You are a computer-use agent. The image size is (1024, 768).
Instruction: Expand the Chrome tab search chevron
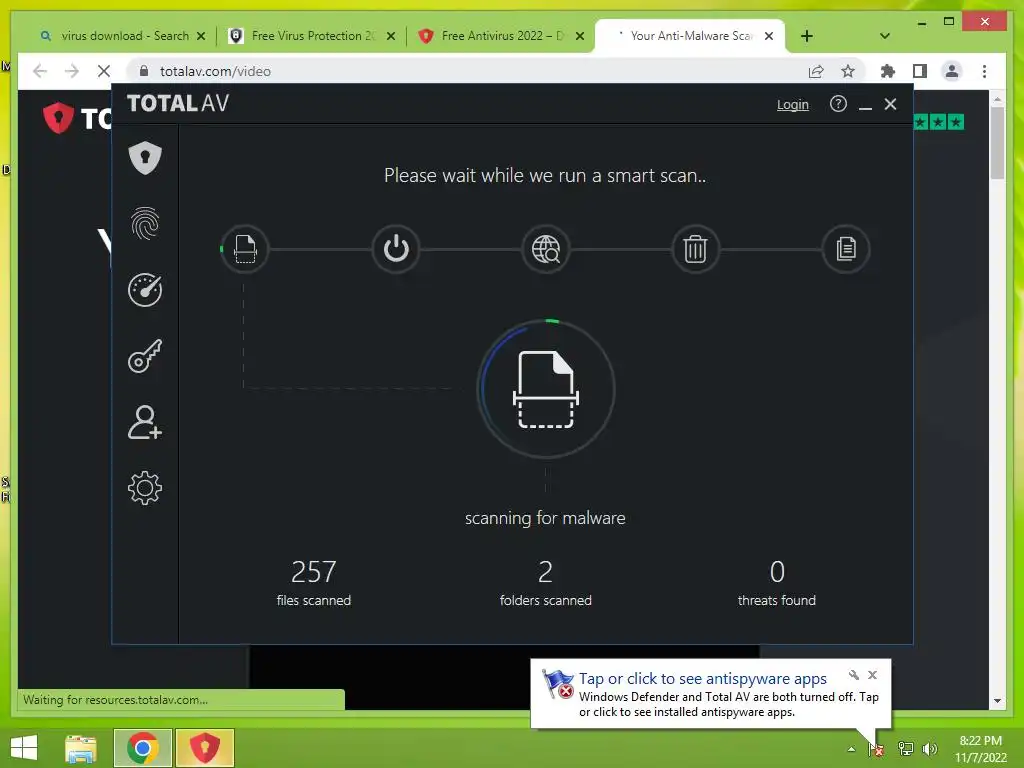[x=885, y=36]
